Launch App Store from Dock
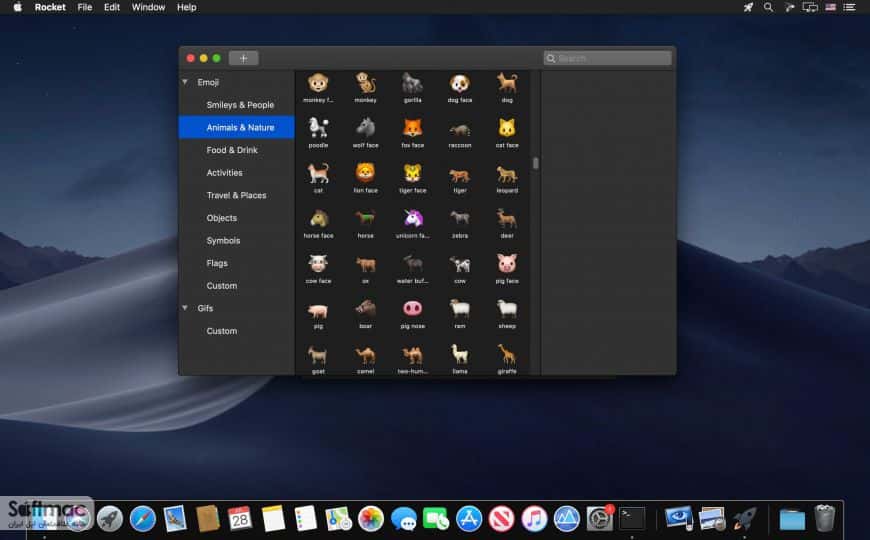The height and width of the screenshot is (540, 870). point(469,519)
